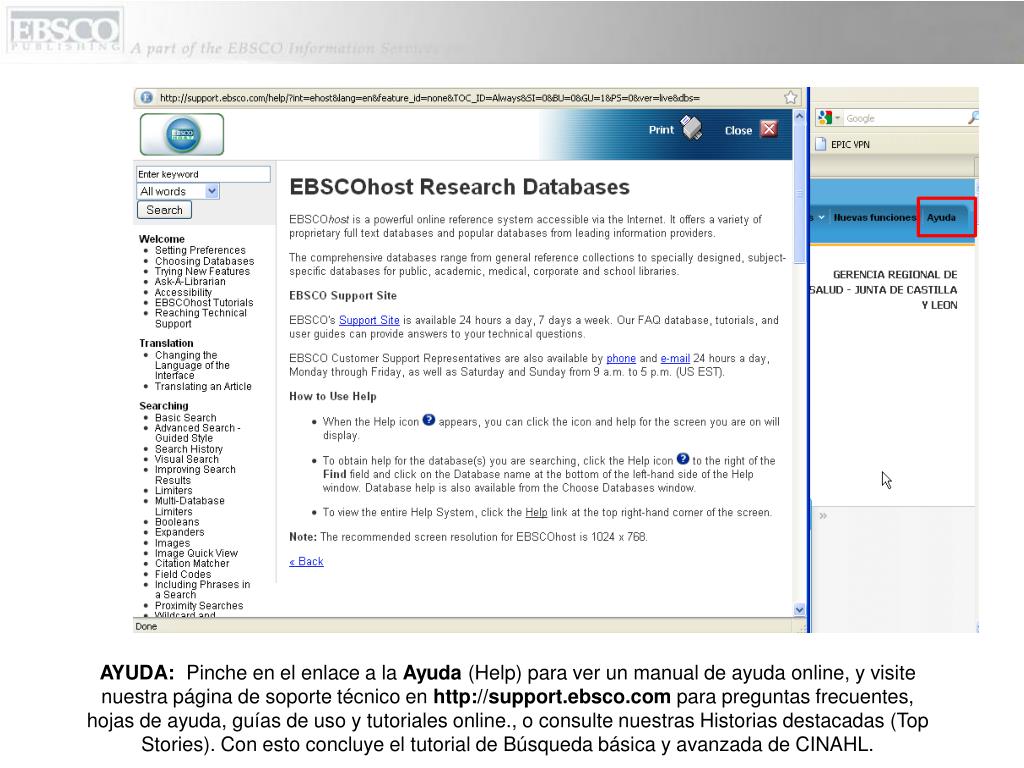Viewport: 1024px width, 768px height.
Task: Click the bookmark star in address bar
Action: coord(790,97)
